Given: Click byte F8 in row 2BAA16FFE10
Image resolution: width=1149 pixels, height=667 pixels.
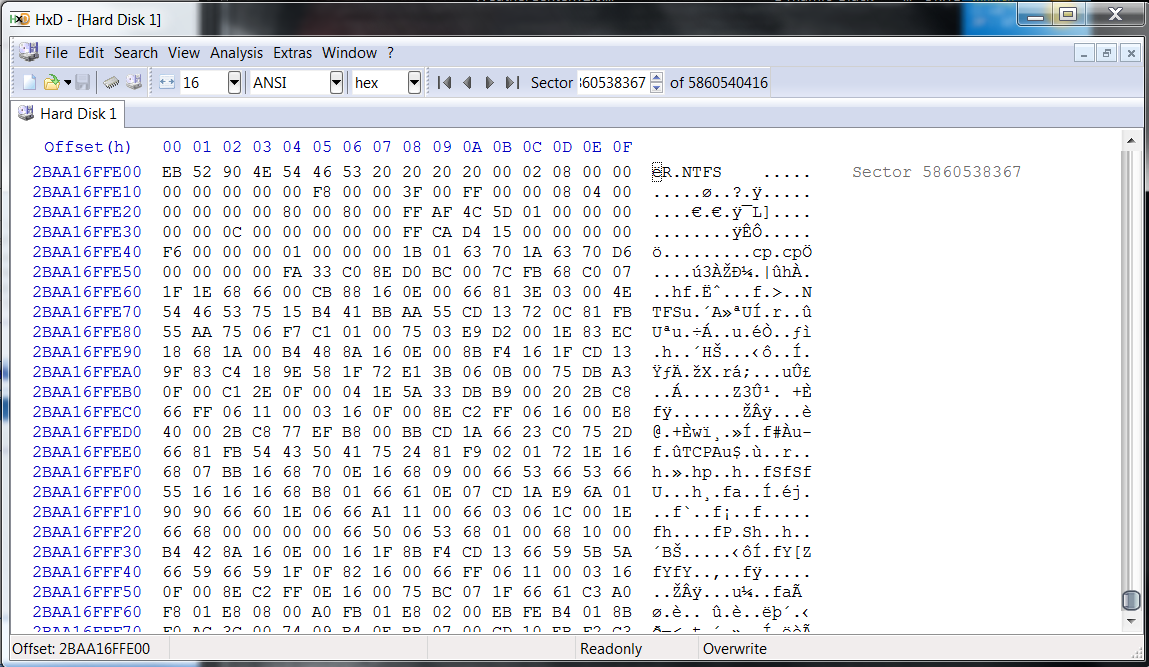Looking at the screenshot, I should 322,192.
